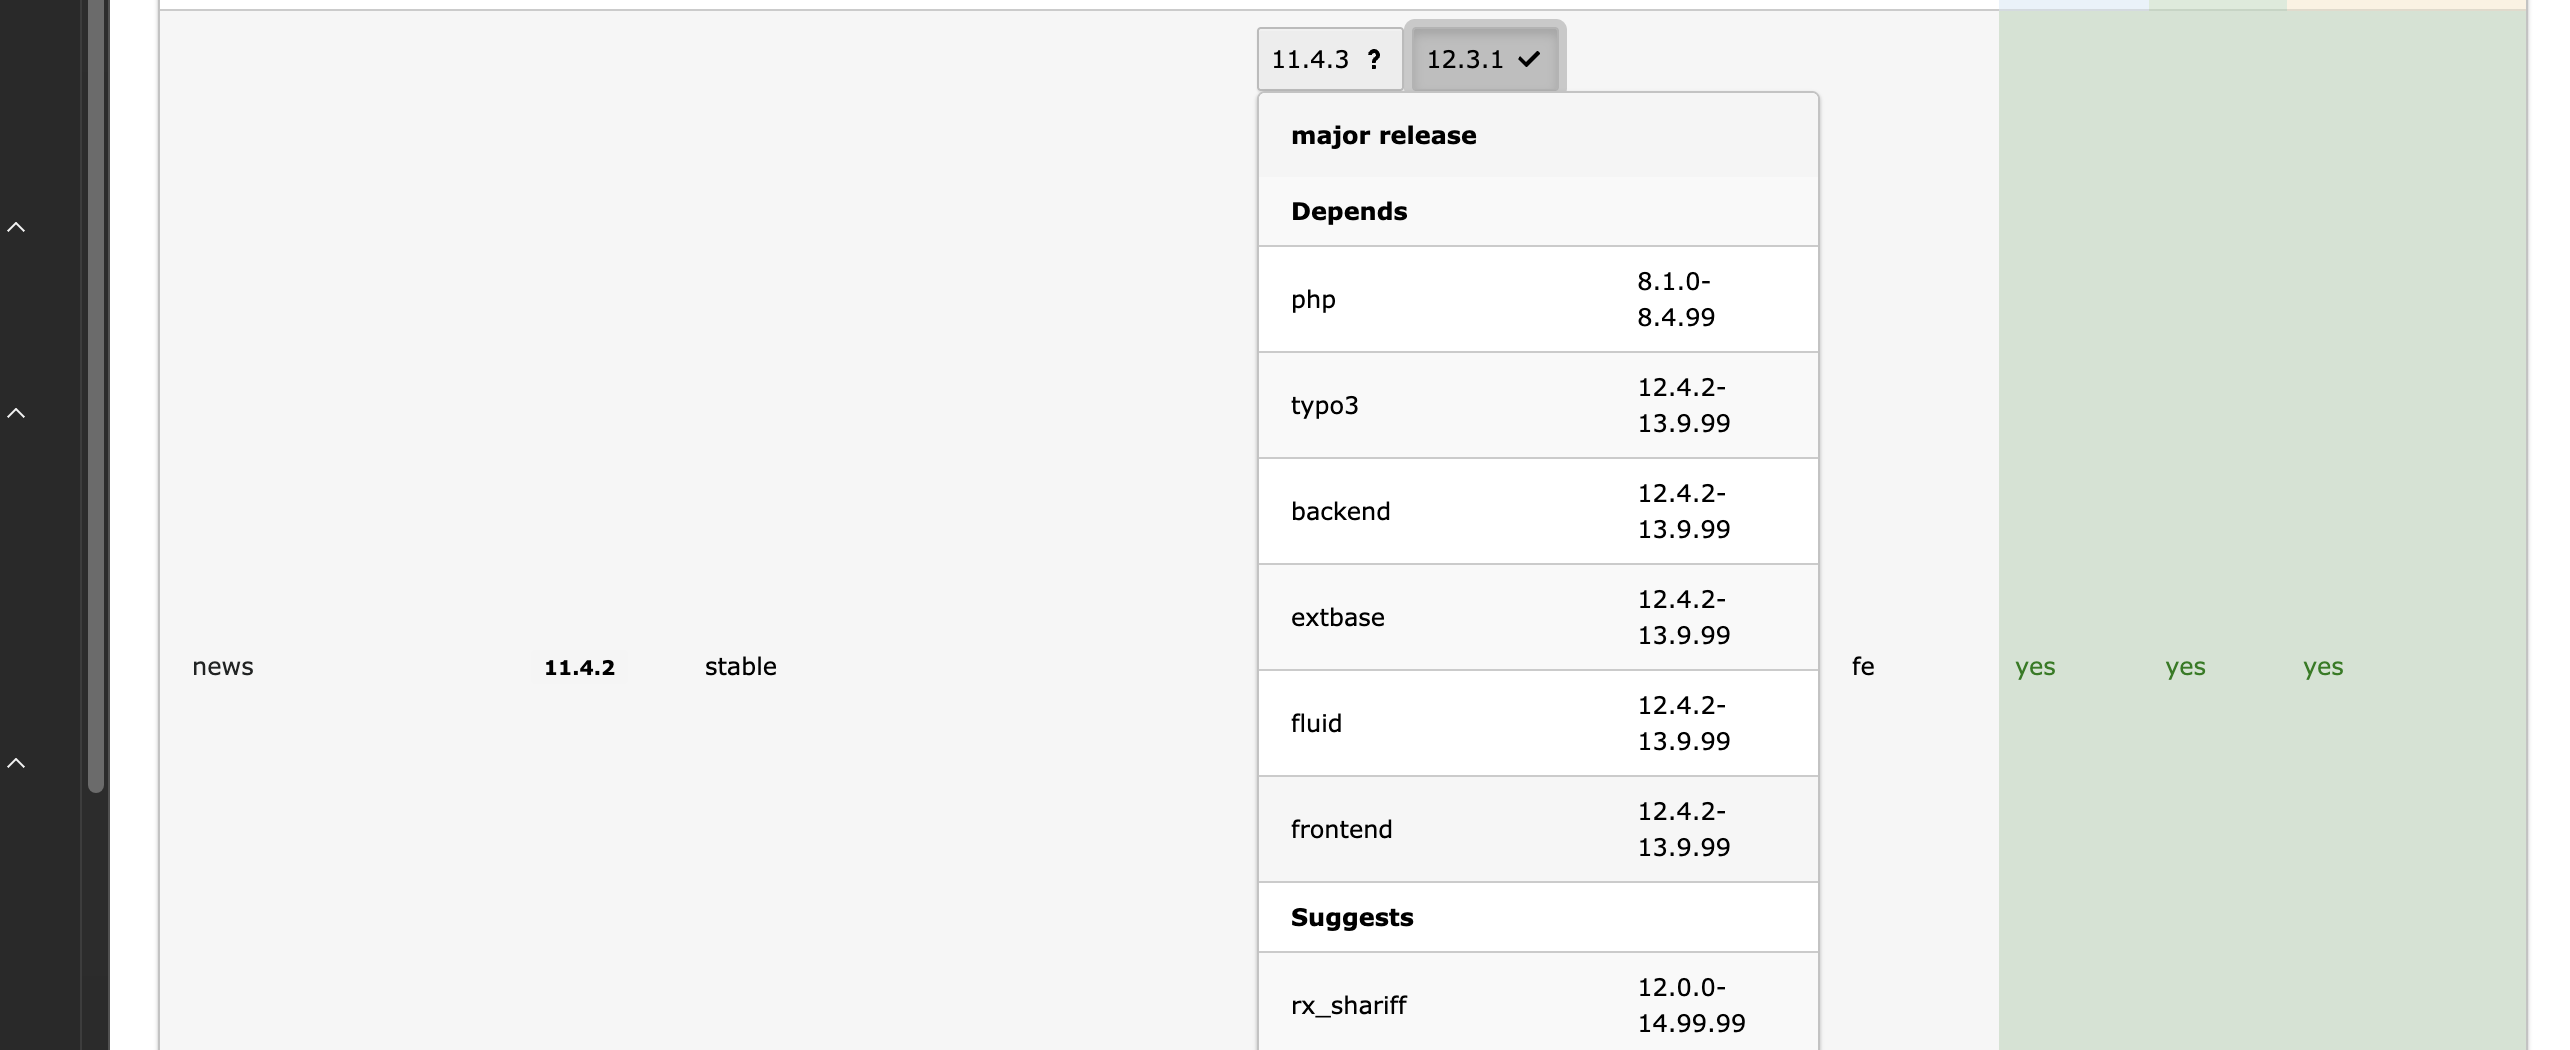Collapse the lowest sidebar chevron section
The height and width of the screenshot is (1050, 2570).
point(17,763)
